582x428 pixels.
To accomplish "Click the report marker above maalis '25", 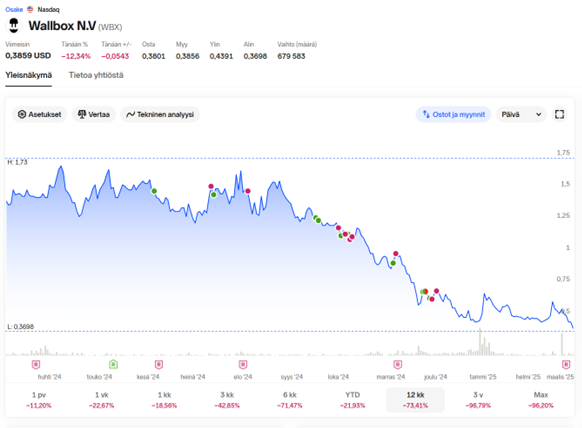I will point(566,365).
